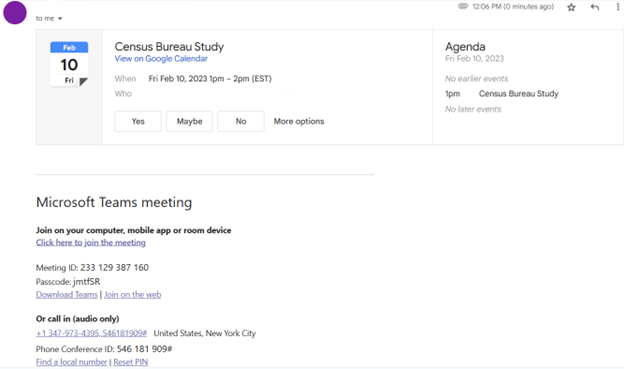
Task: Click the Agenda heading
Action: [465, 47]
